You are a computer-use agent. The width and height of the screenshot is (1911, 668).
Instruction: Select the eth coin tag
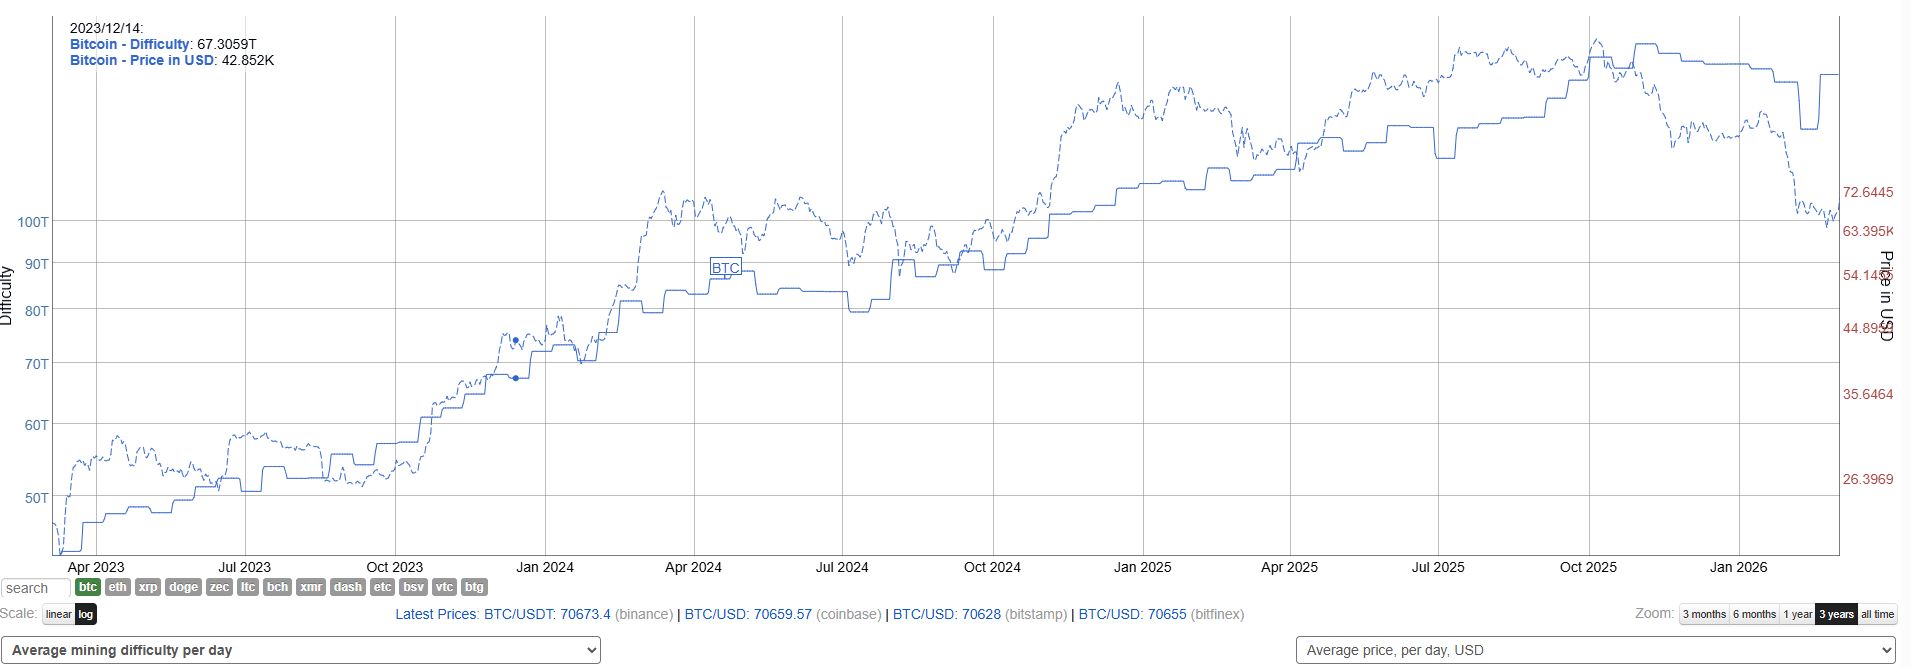118,587
